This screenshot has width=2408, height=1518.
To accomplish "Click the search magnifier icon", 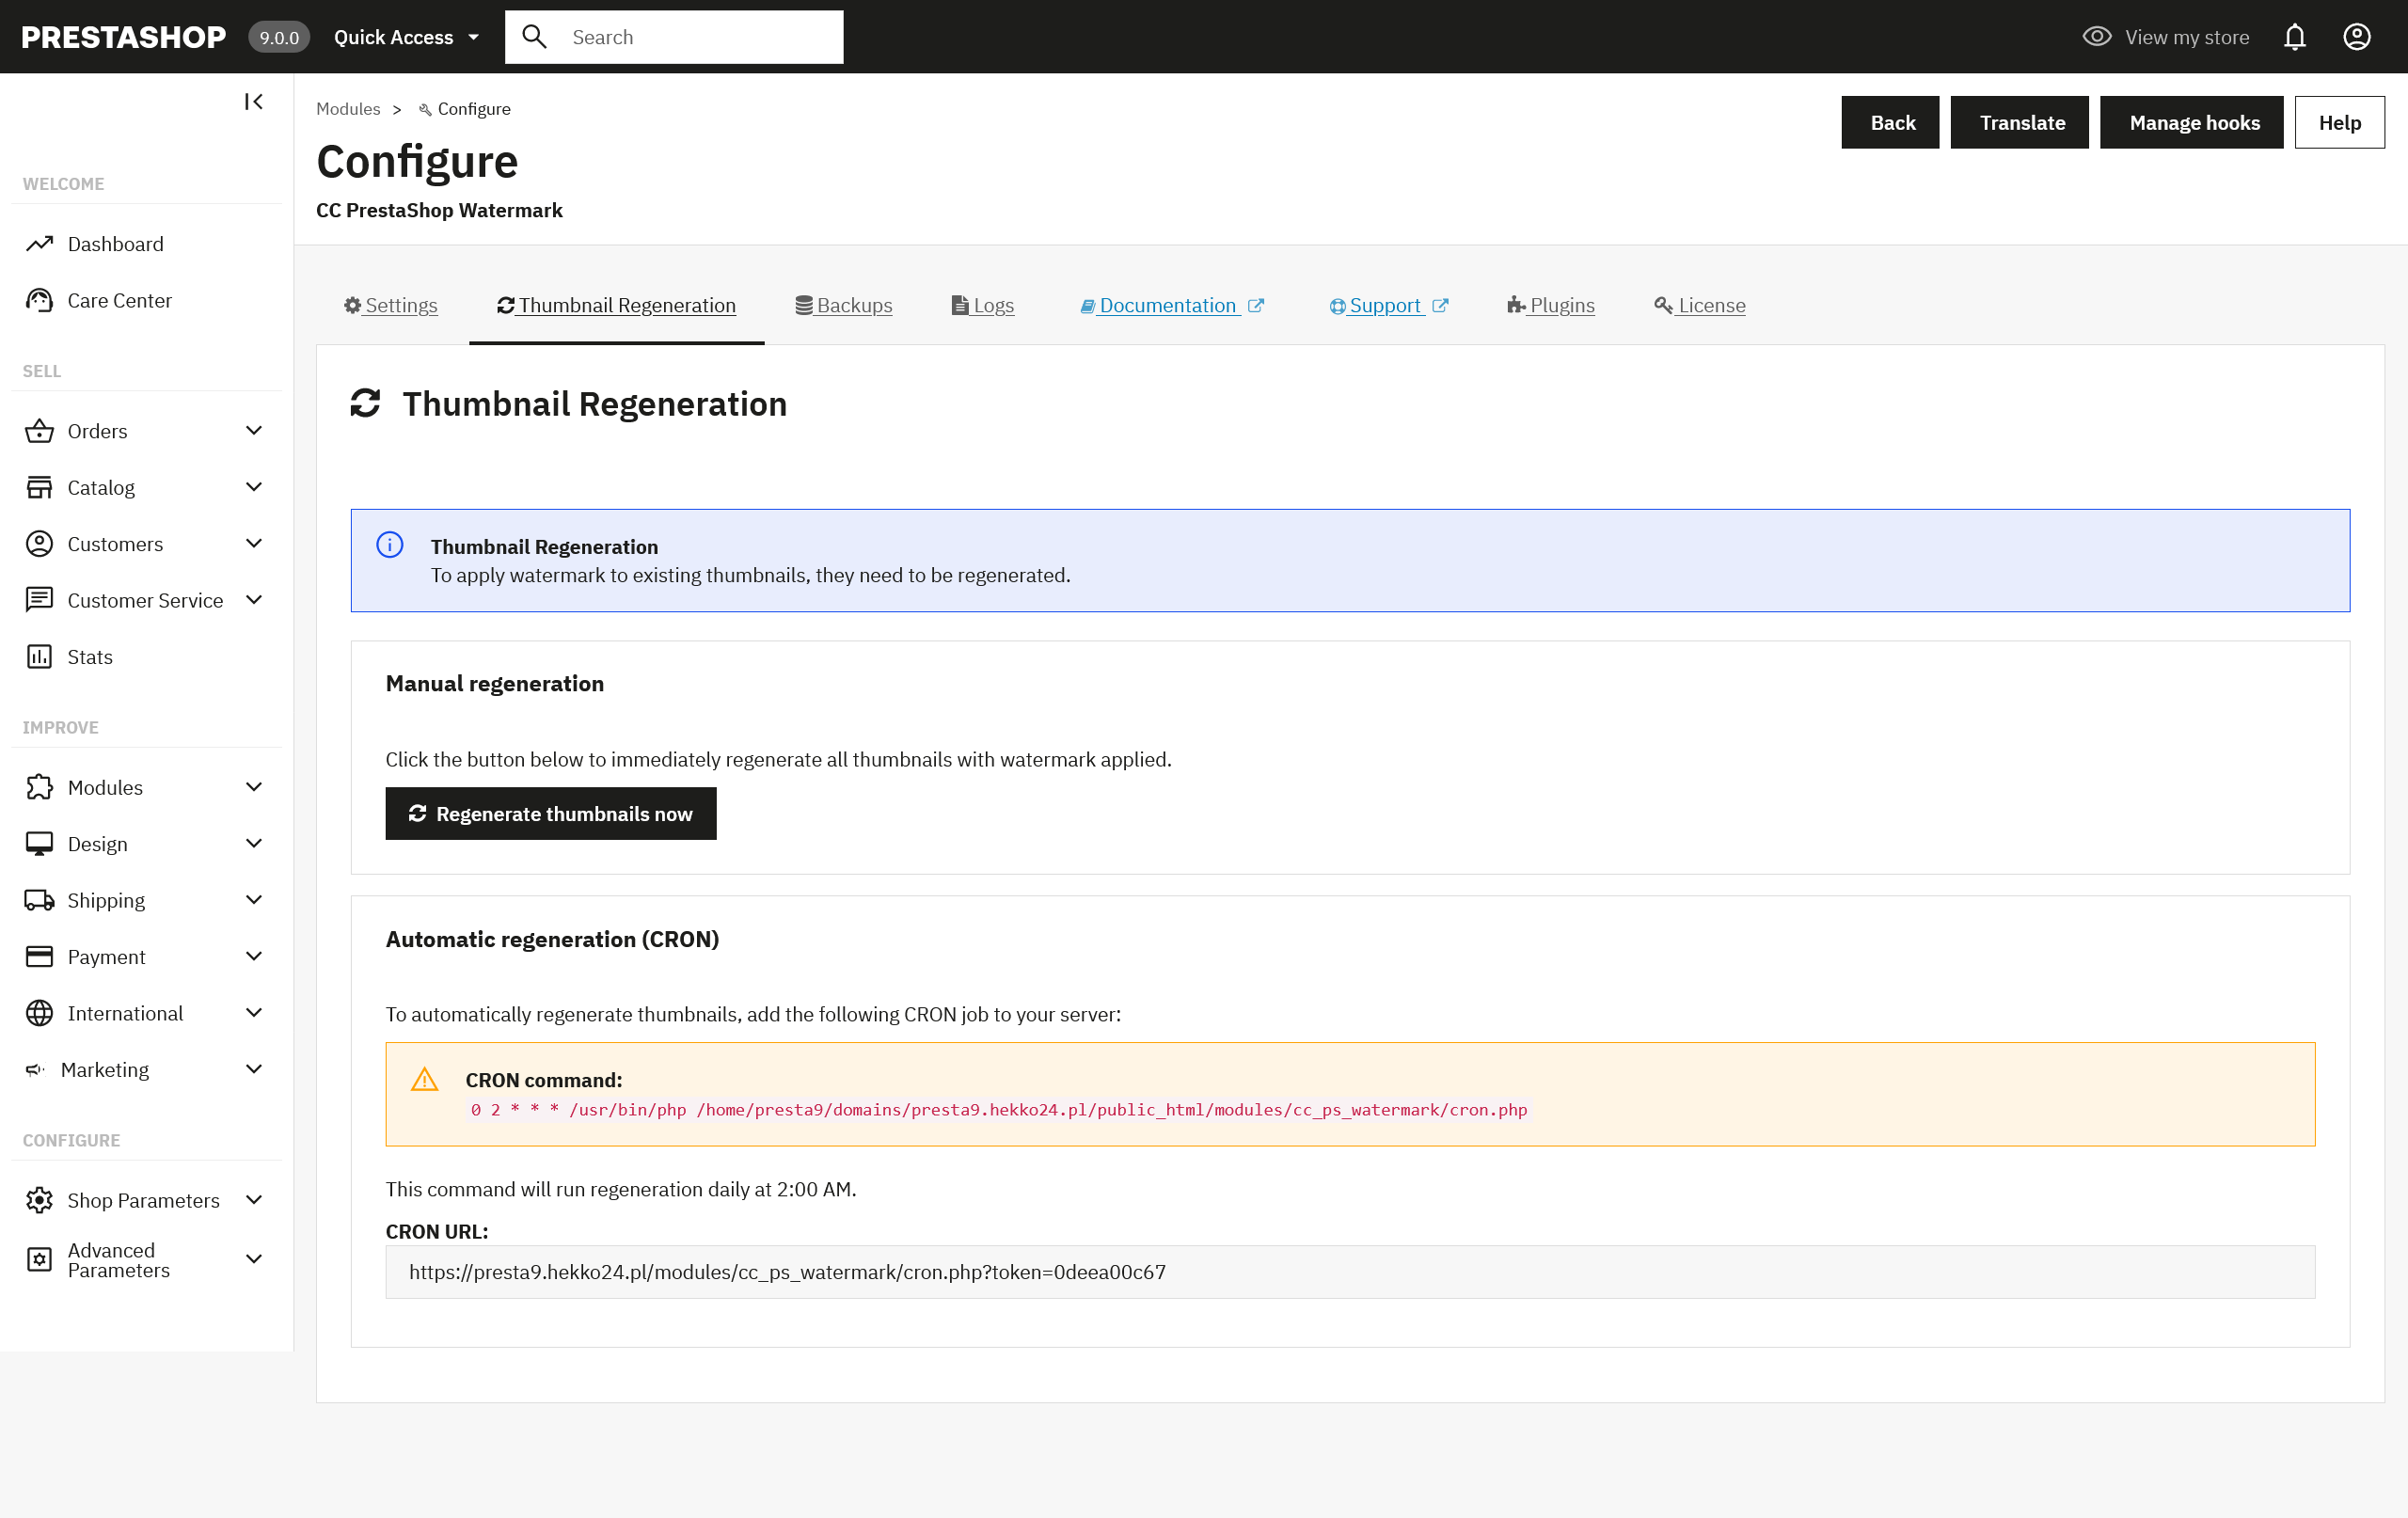I will click(x=535, y=37).
